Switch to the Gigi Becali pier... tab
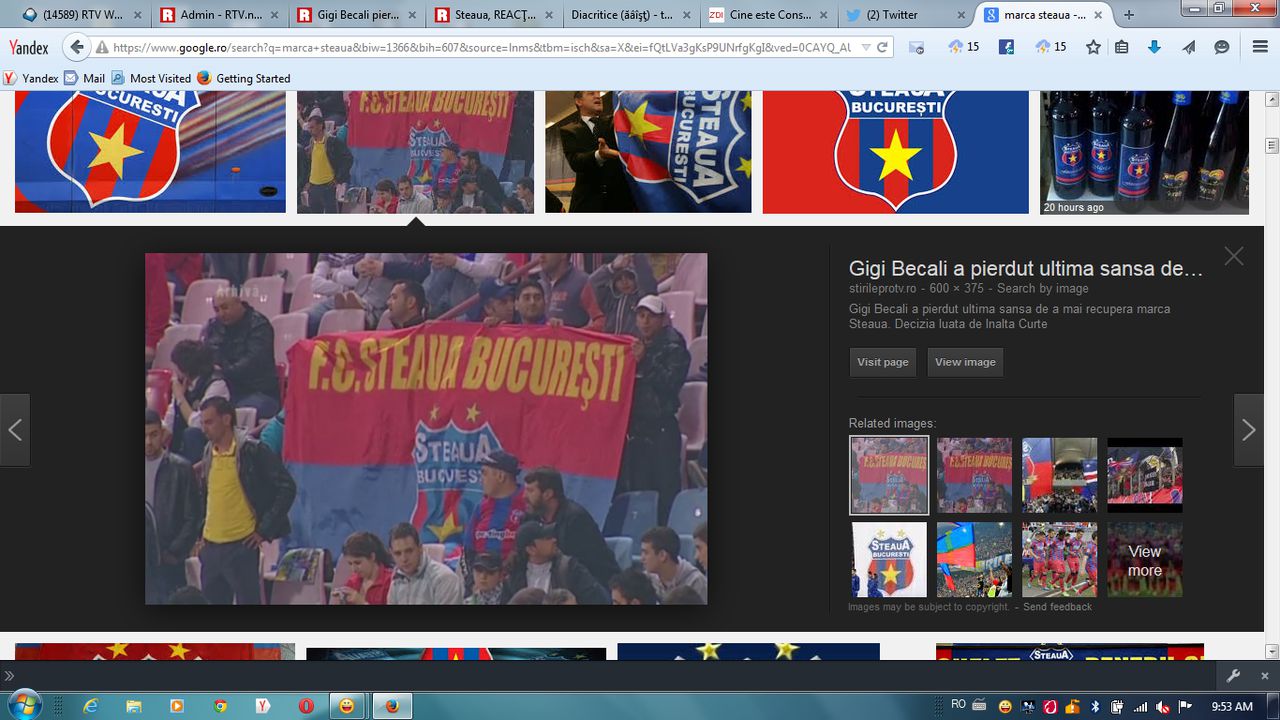The height and width of the screenshot is (720, 1280). coord(356,15)
